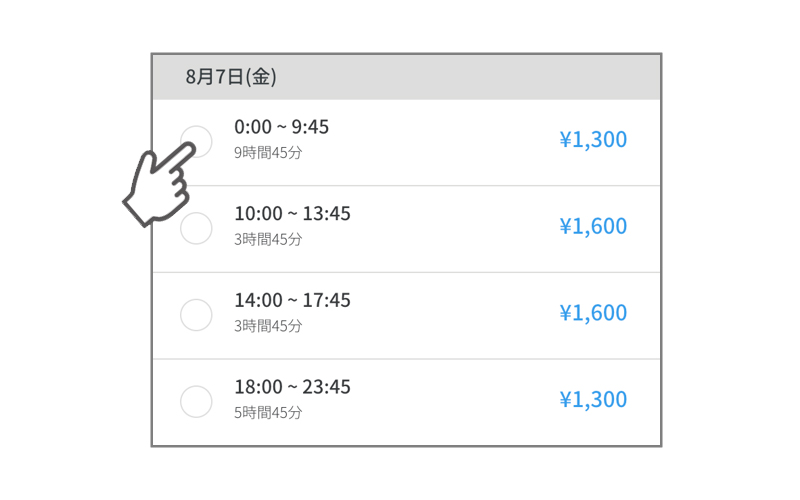Click the 5時間45分 duration text
800x500 pixels.
(268, 413)
